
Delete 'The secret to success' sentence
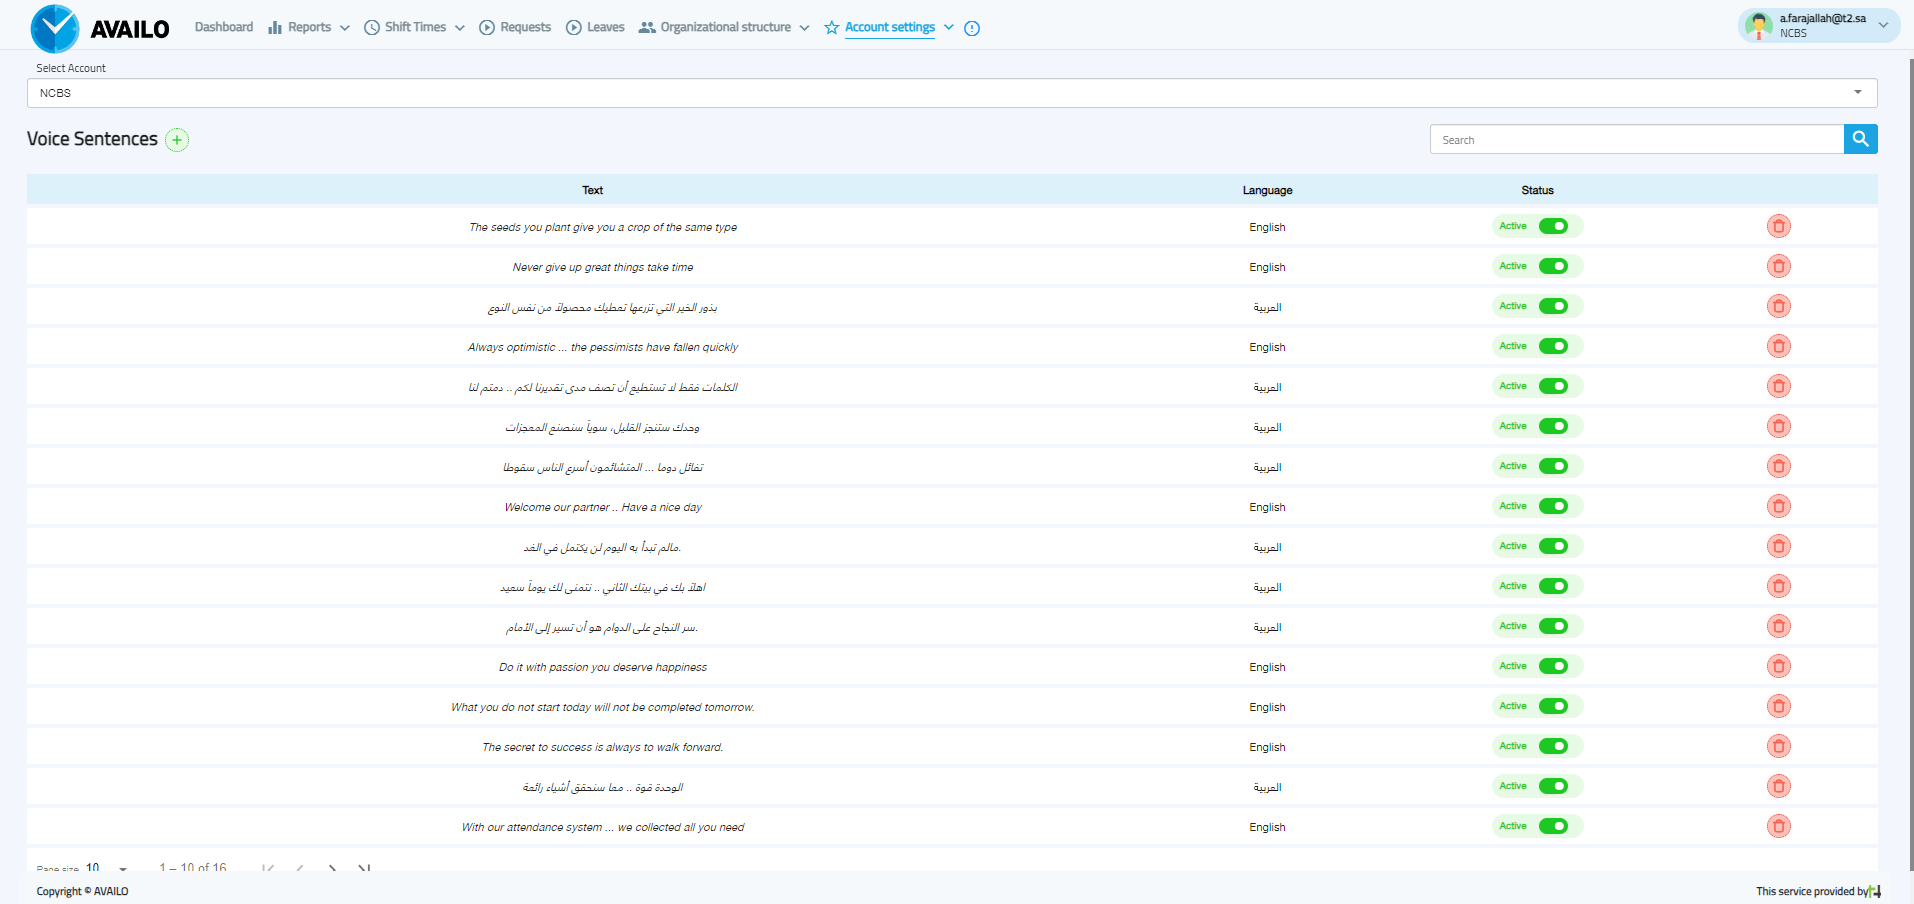point(1778,746)
